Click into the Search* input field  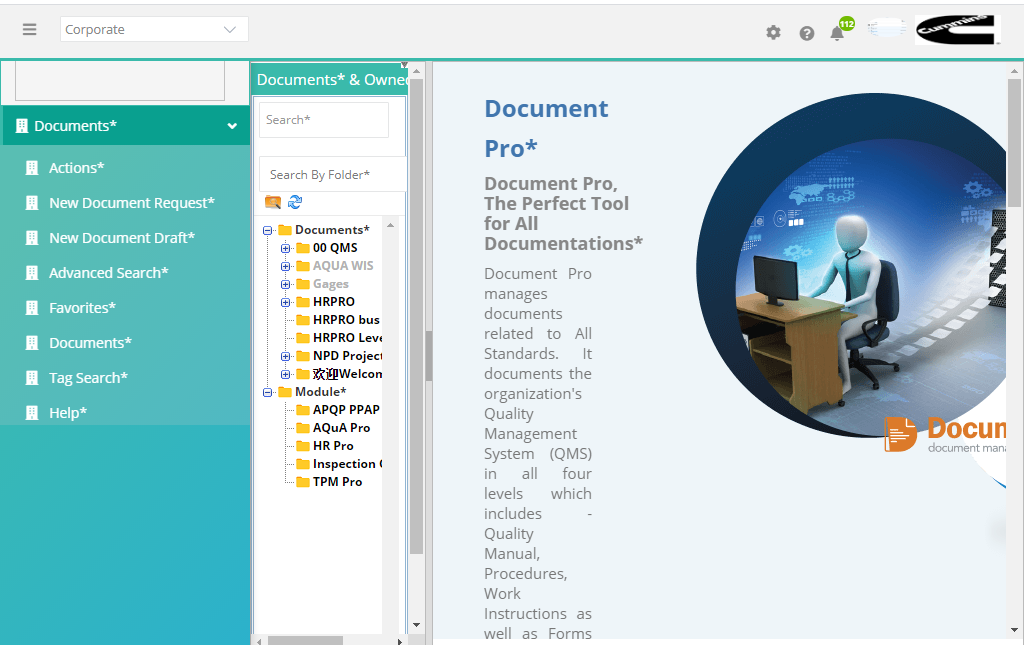(x=324, y=119)
